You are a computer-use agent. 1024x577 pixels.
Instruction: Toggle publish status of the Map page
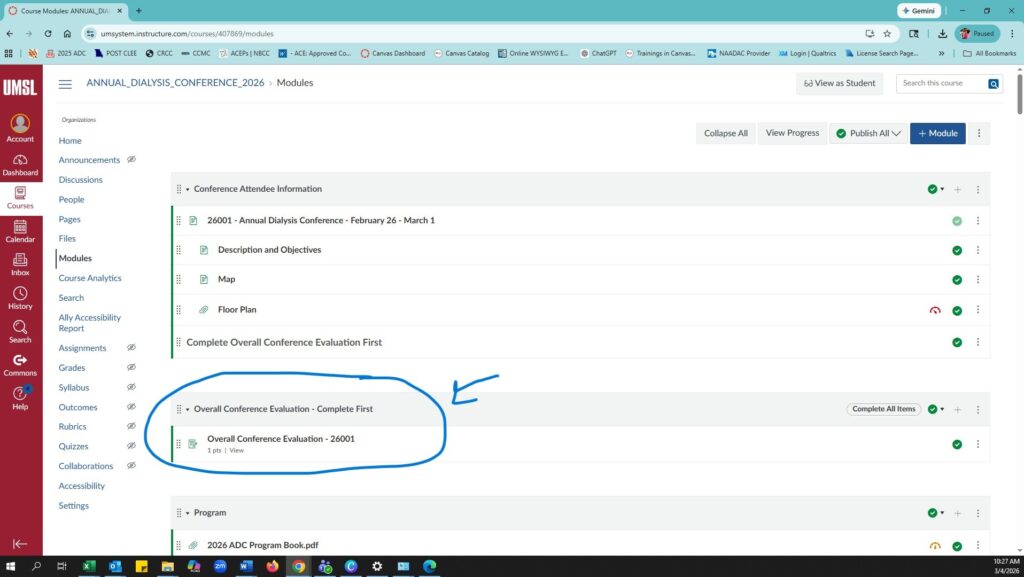point(957,280)
